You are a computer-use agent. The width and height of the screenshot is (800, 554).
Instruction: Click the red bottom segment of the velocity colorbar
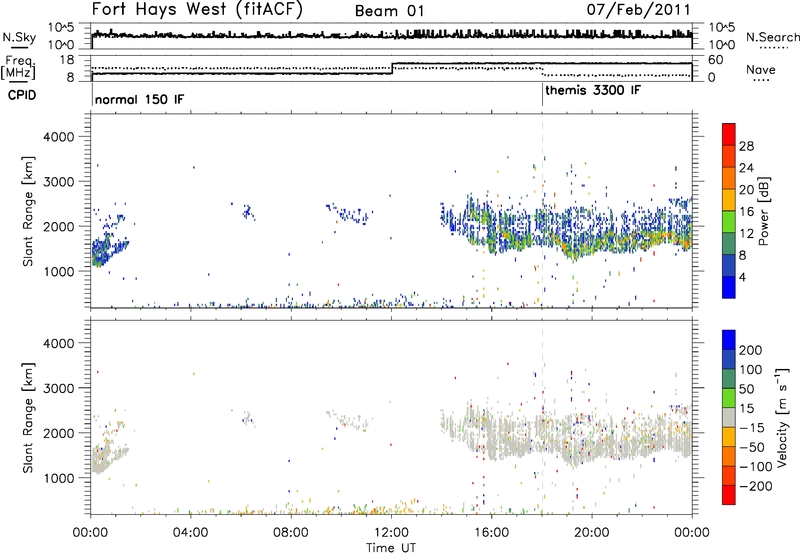tap(729, 494)
